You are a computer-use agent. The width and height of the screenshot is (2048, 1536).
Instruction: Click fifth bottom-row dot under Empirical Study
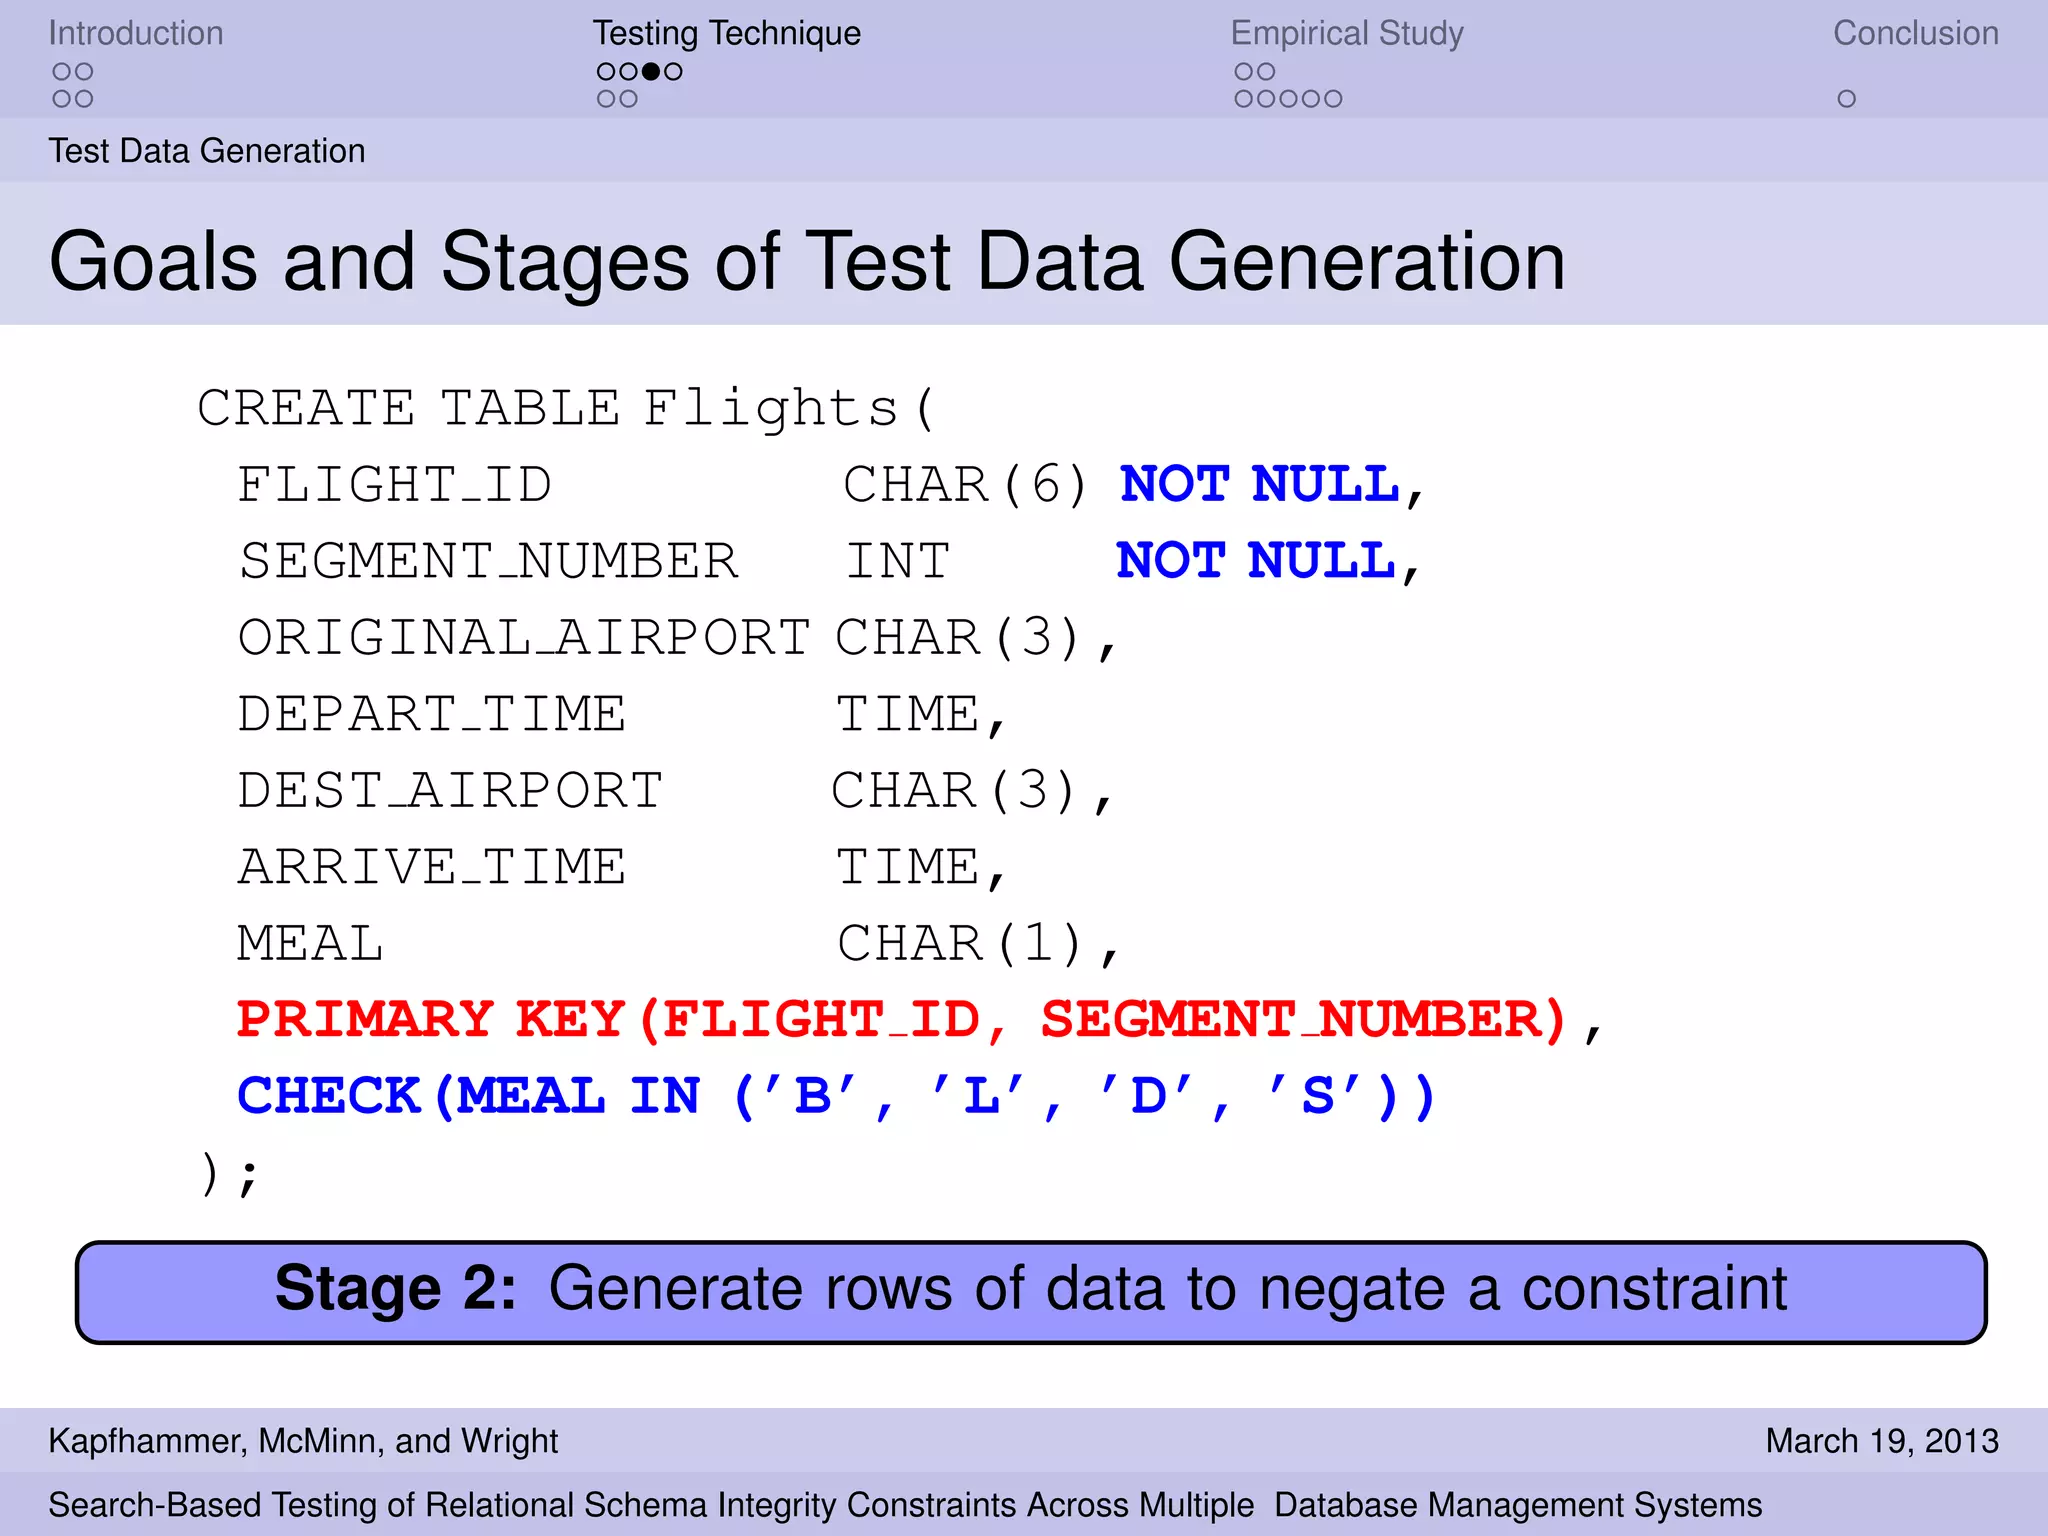(1333, 99)
